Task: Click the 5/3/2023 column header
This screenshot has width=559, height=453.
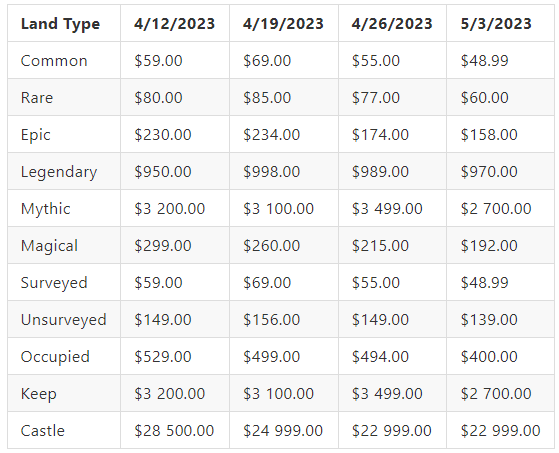Action: coord(496,24)
